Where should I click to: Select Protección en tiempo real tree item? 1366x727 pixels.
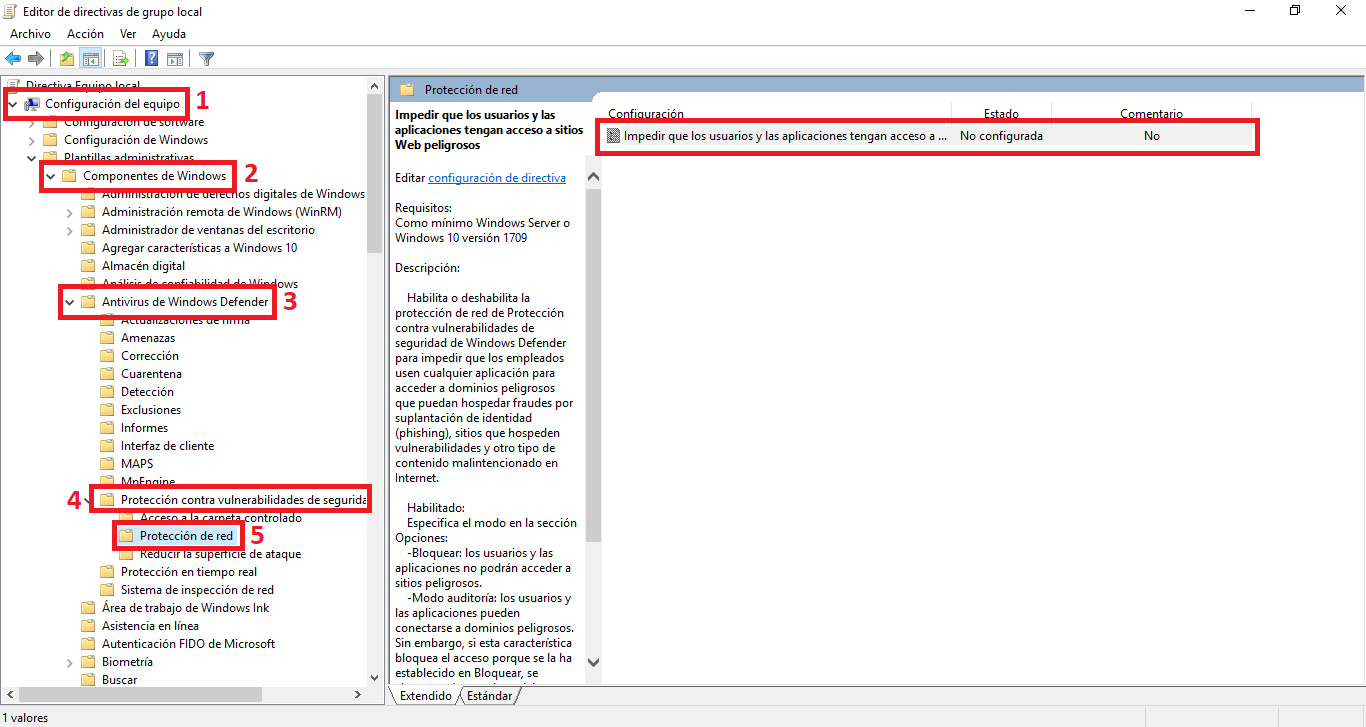(x=189, y=572)
